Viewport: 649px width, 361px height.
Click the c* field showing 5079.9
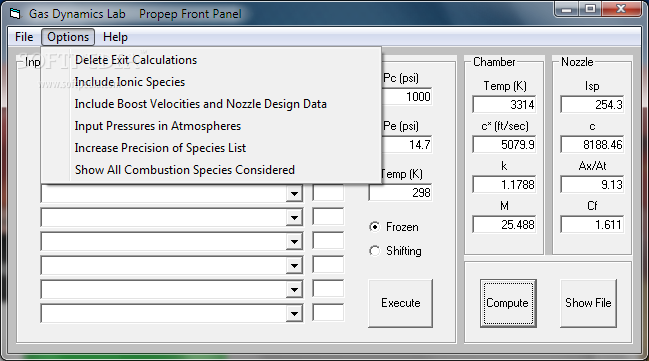click(x=504, y=145)
